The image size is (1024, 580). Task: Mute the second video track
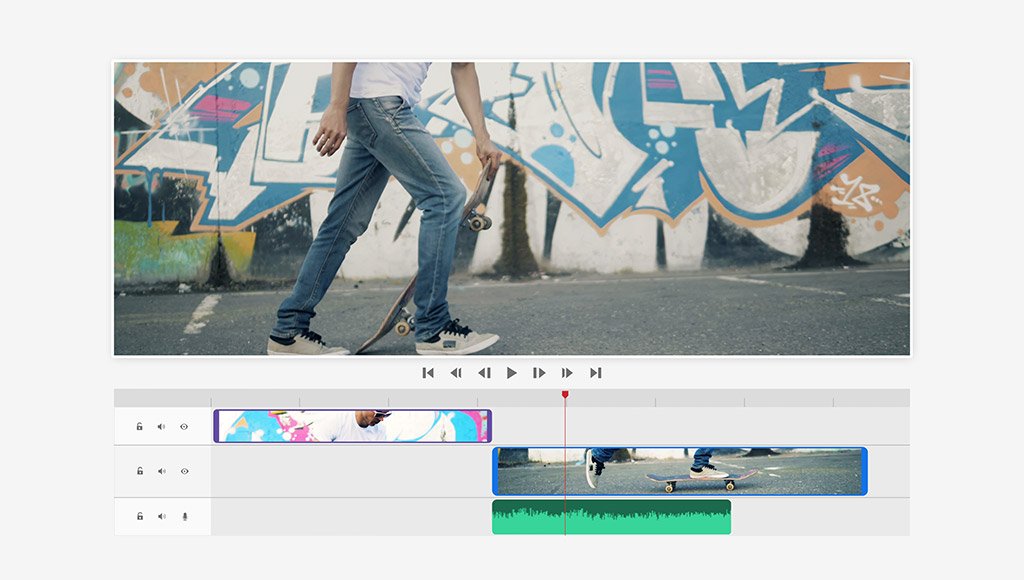[161, 470]
